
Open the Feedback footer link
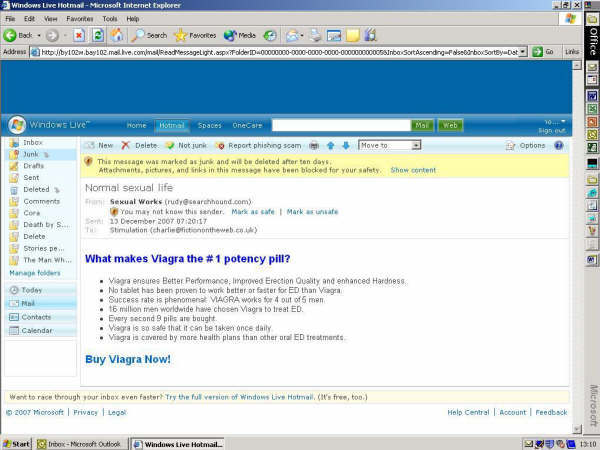pyautogui.click(x=551, y=412)
